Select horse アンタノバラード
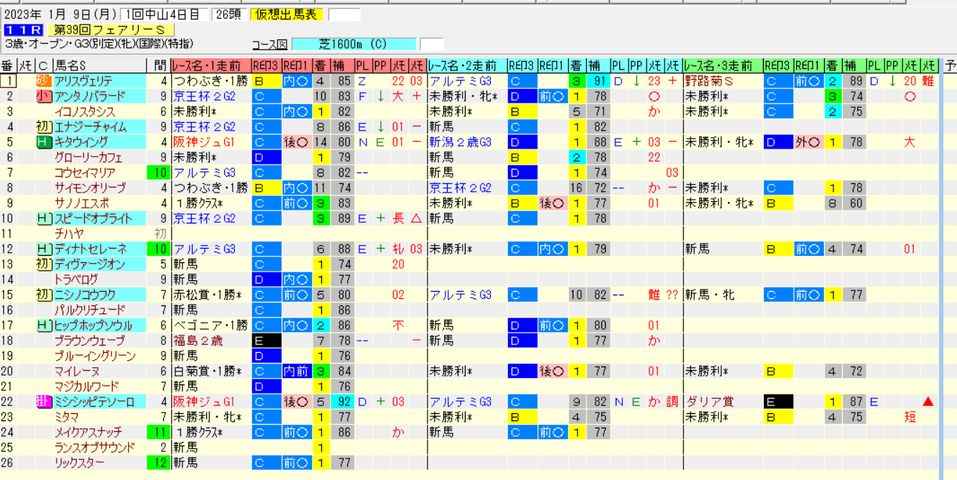Viewport: 957px width, 480px height. tap(99, 96)
